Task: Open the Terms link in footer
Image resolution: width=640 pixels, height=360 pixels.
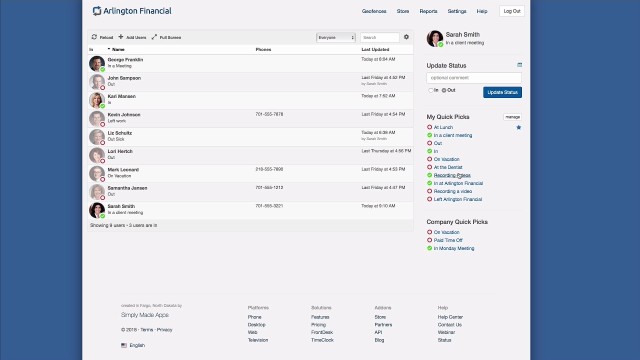Action: click(x=147, y=330)
